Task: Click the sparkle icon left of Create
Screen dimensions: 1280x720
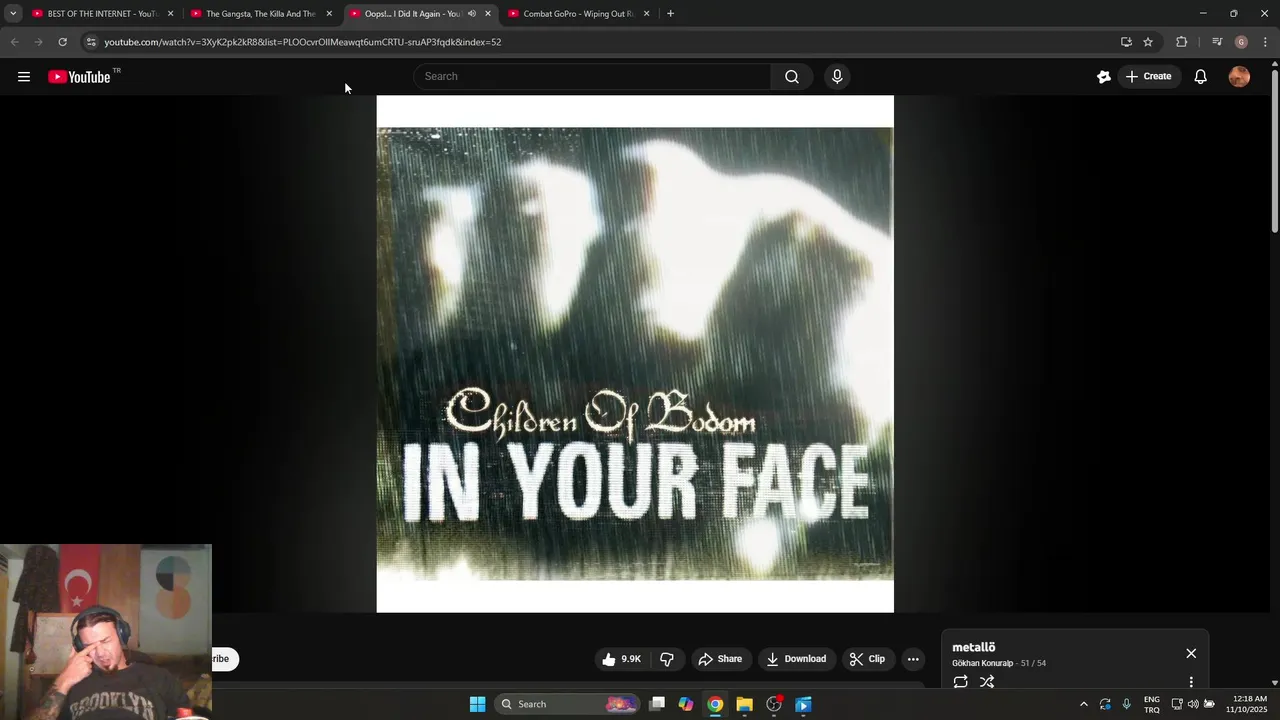Action: point(1104,77)
